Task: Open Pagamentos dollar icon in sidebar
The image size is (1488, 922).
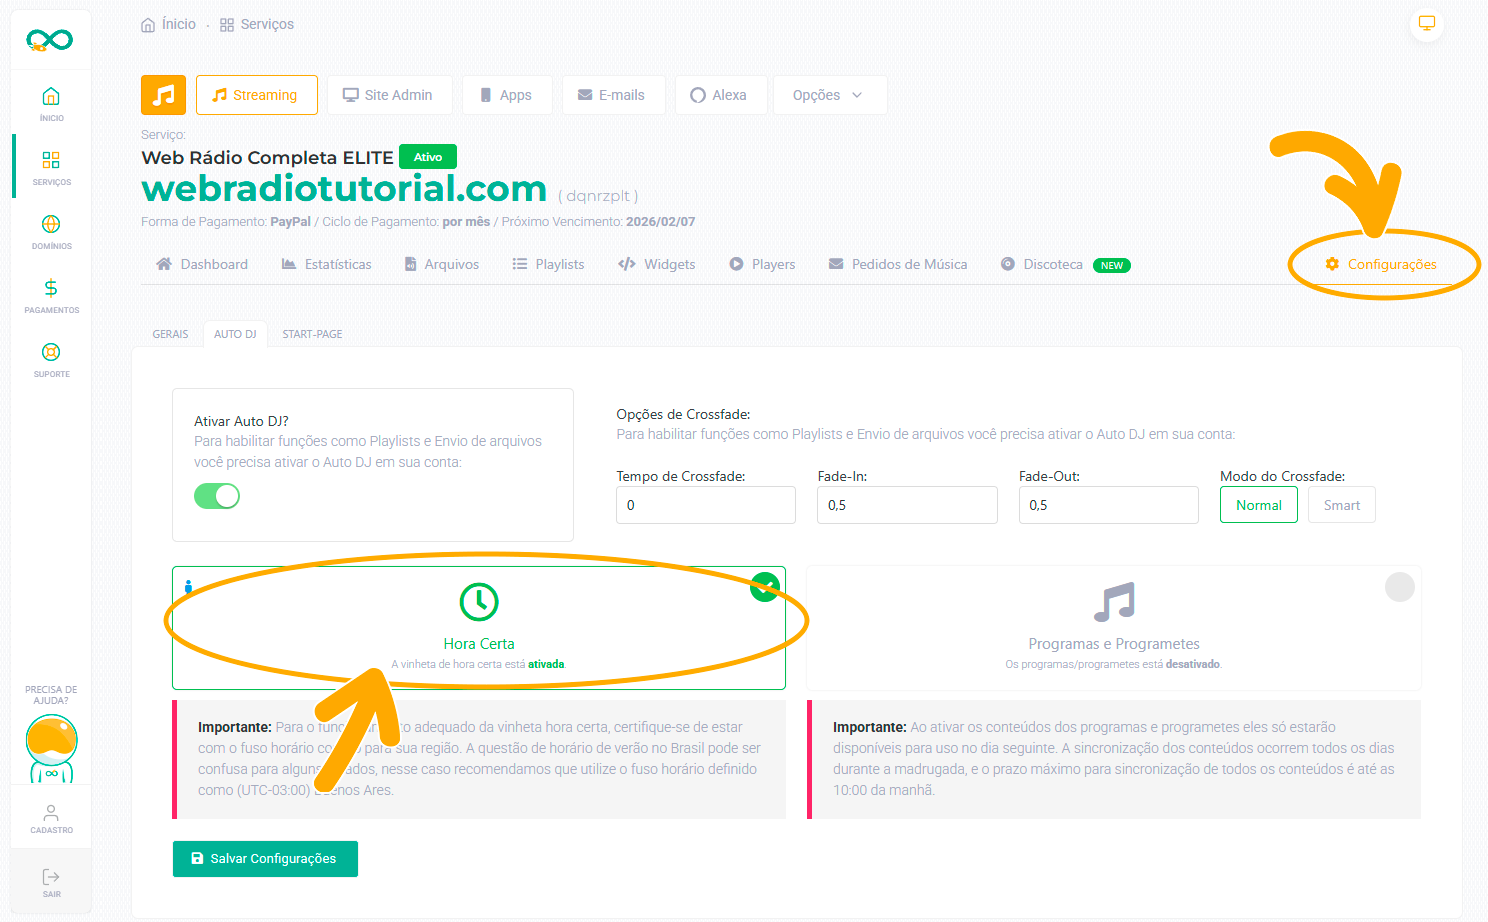Action: click(x=51, y=295)
